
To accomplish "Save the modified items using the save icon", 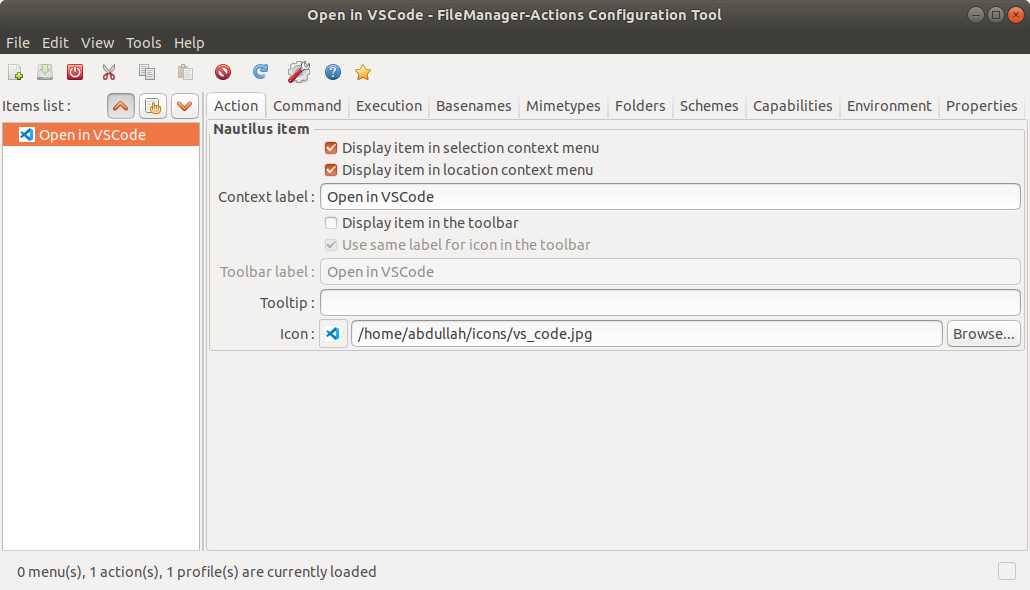I will [44, 72].
